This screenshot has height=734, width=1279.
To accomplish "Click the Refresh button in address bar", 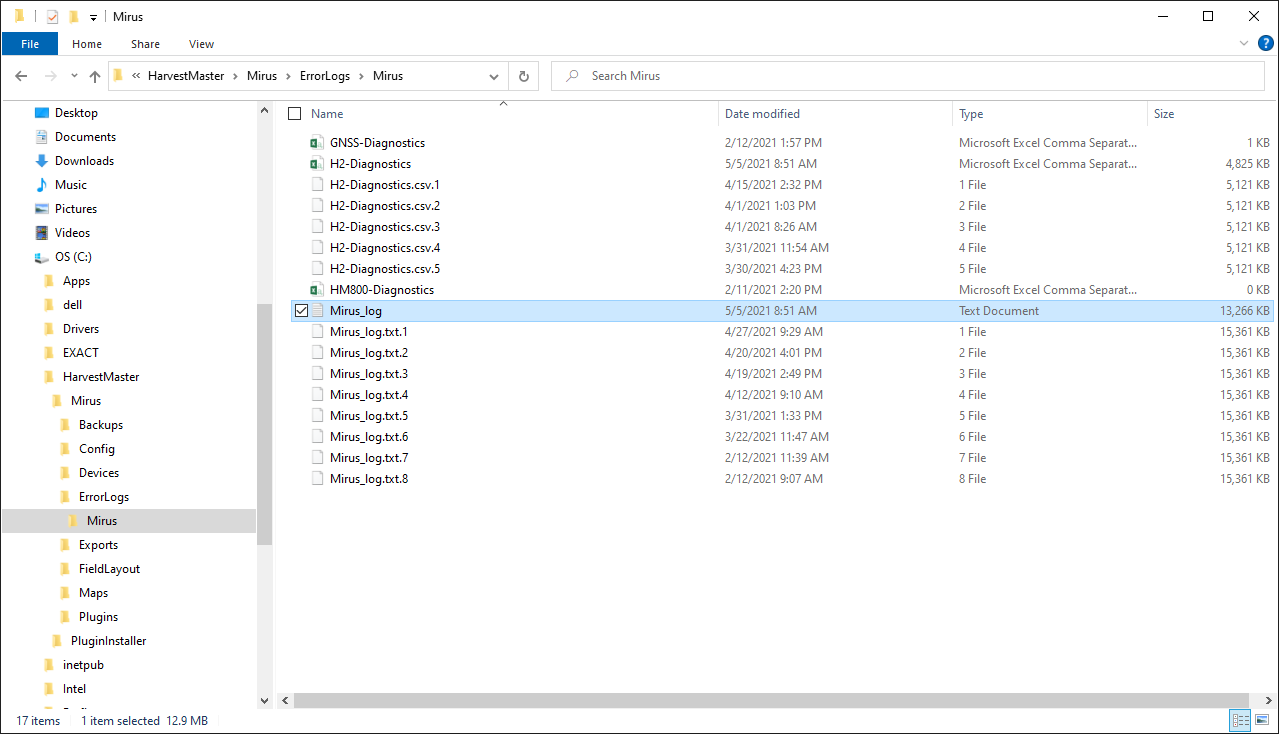I will [524, 76].
